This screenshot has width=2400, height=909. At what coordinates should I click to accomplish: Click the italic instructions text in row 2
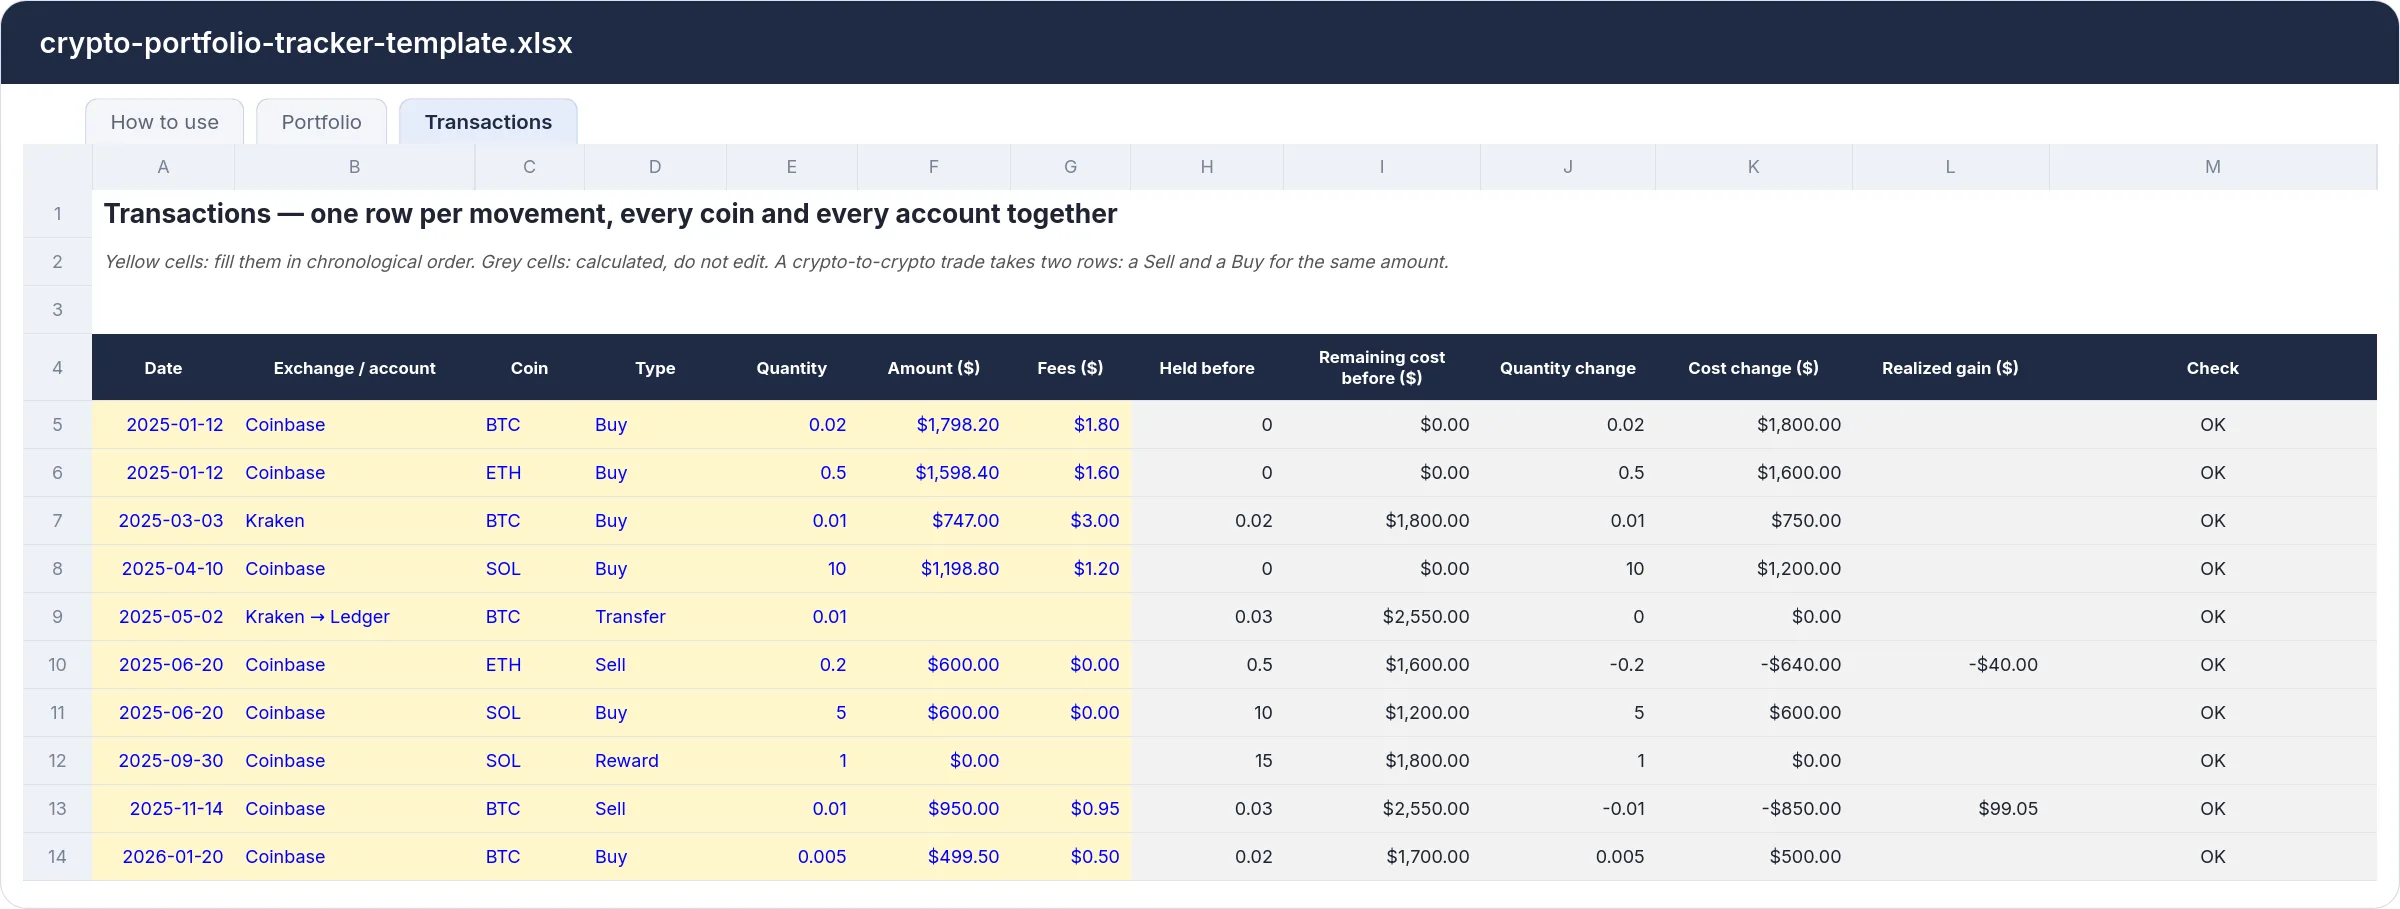[776, 262]
